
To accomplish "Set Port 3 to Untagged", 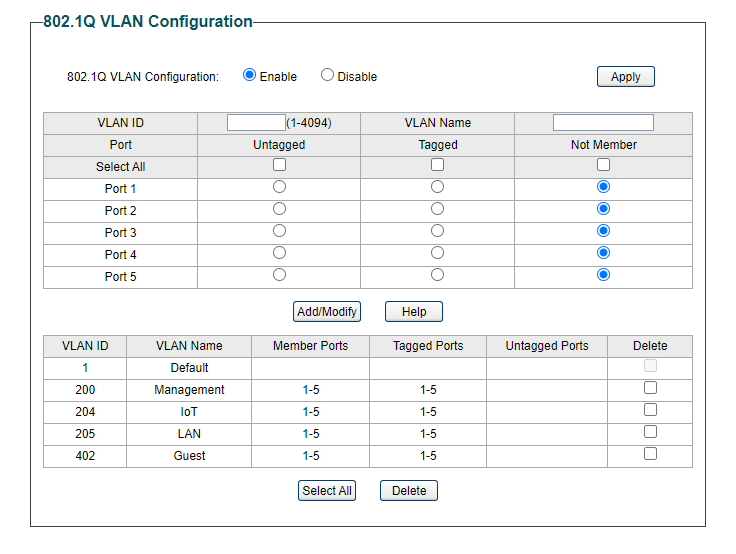I will [279, 231].
